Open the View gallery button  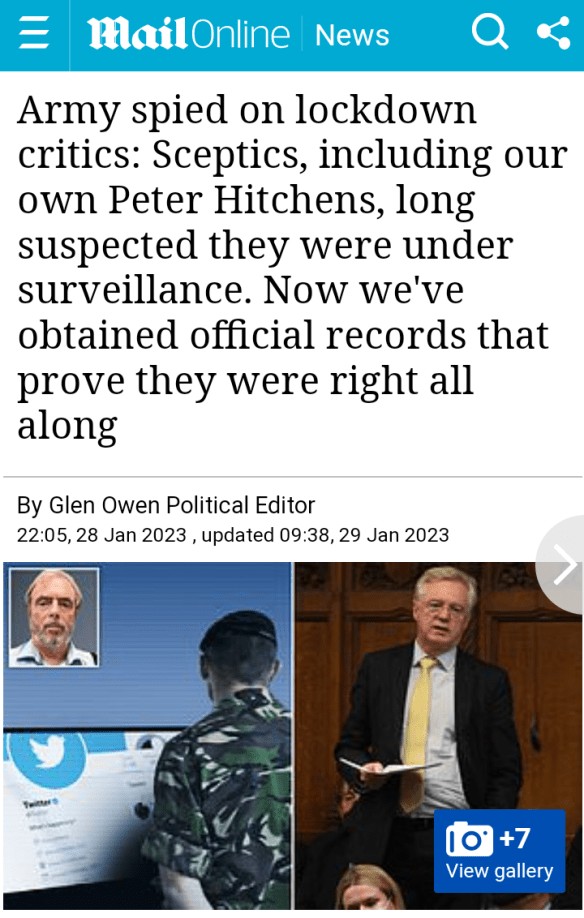click(x=500, y=850)
